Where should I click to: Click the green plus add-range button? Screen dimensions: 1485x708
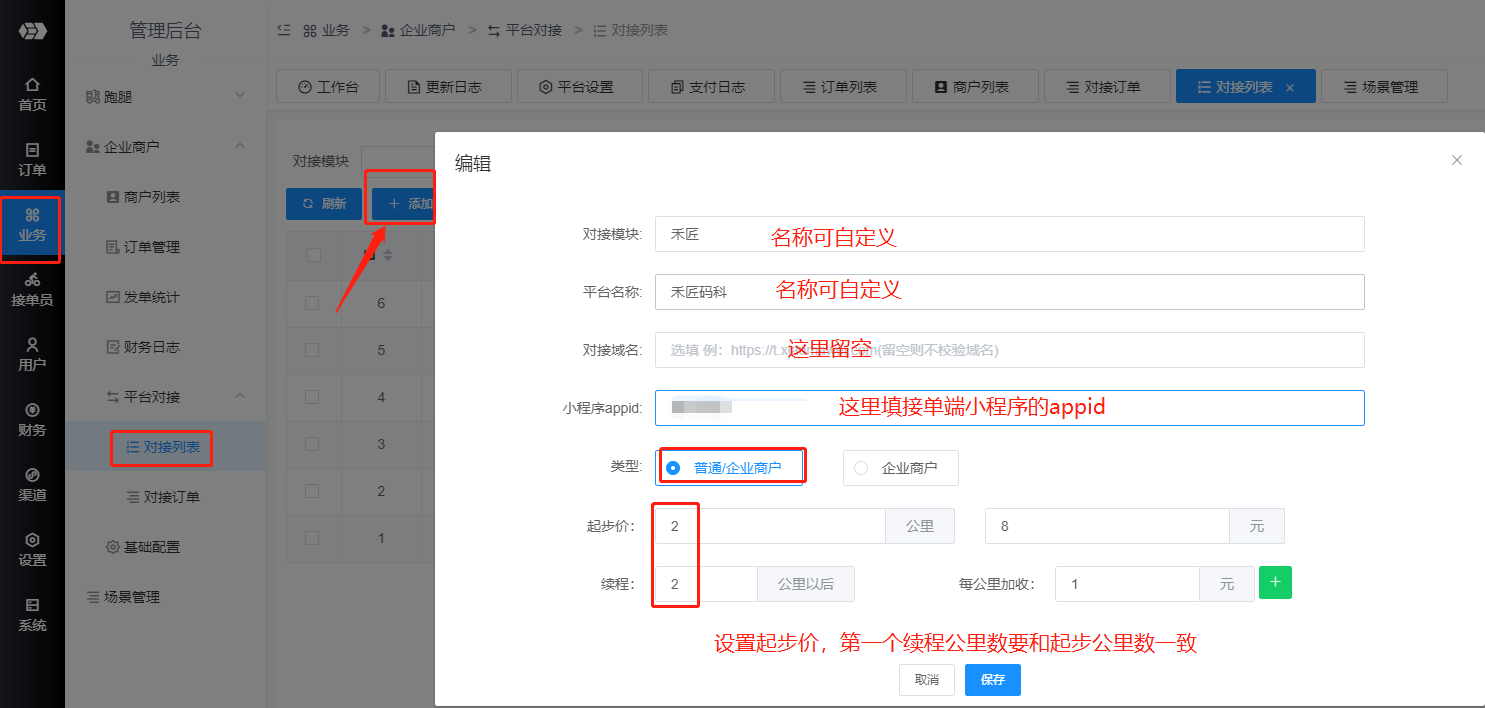1275,582
